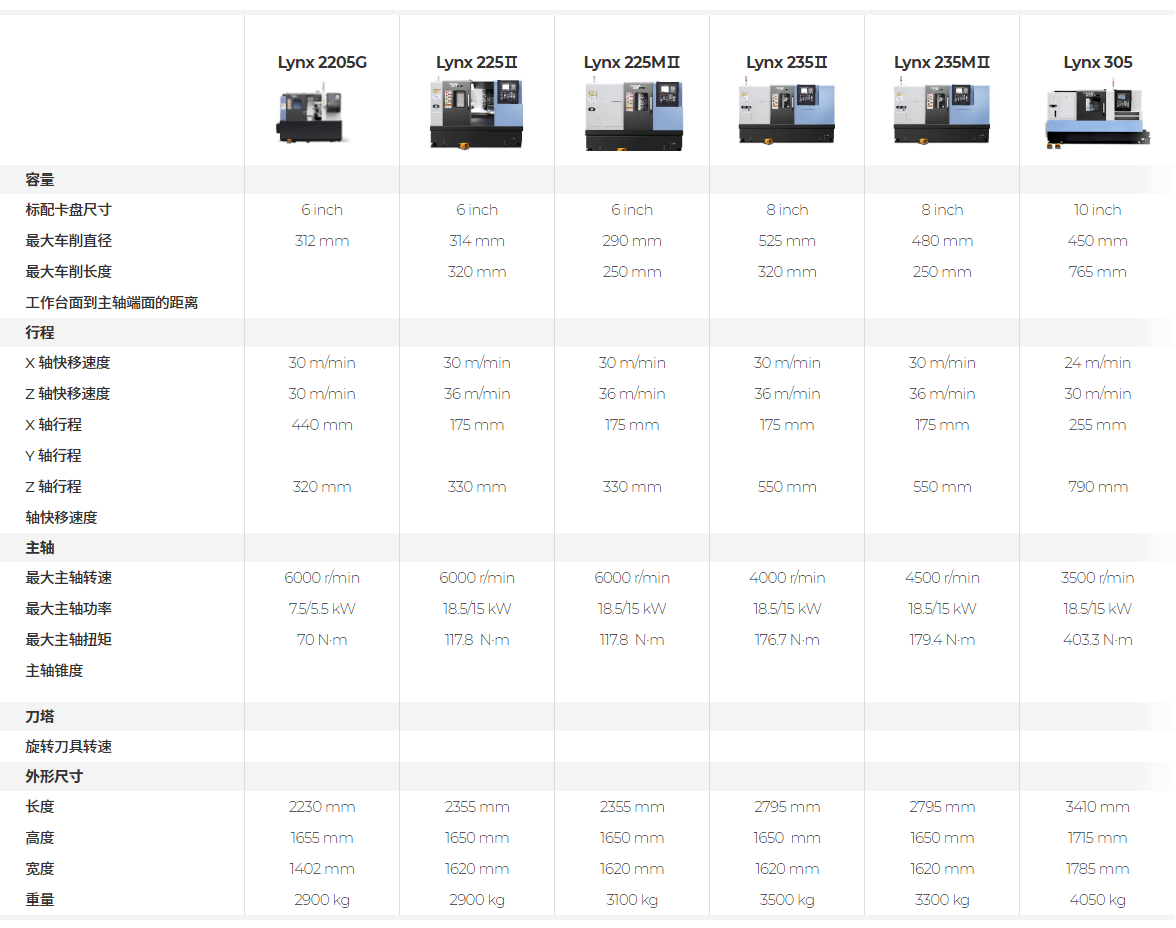Click the 最大主轴转速 row label
This screenshot has width=1176, height=928.
click(x=68, y=578)
